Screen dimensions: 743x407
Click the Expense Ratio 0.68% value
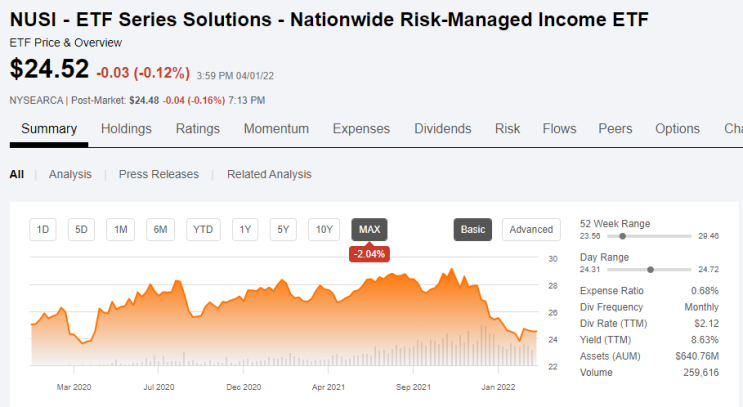pyautogui.click(x=705, y=291)
